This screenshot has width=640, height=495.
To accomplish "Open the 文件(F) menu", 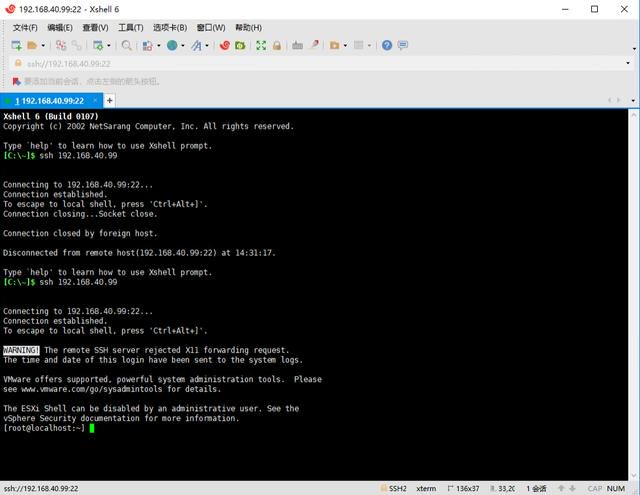I will tap(25, 28).
